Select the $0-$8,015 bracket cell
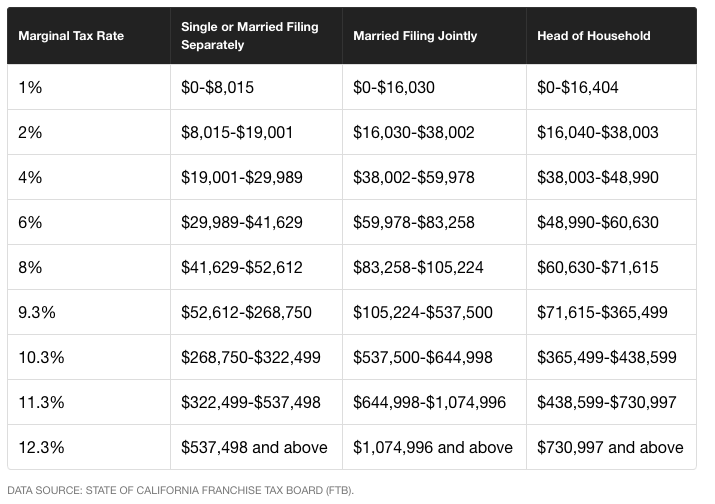The height and width of the screenshot is (504, 715). click(218, 87)
